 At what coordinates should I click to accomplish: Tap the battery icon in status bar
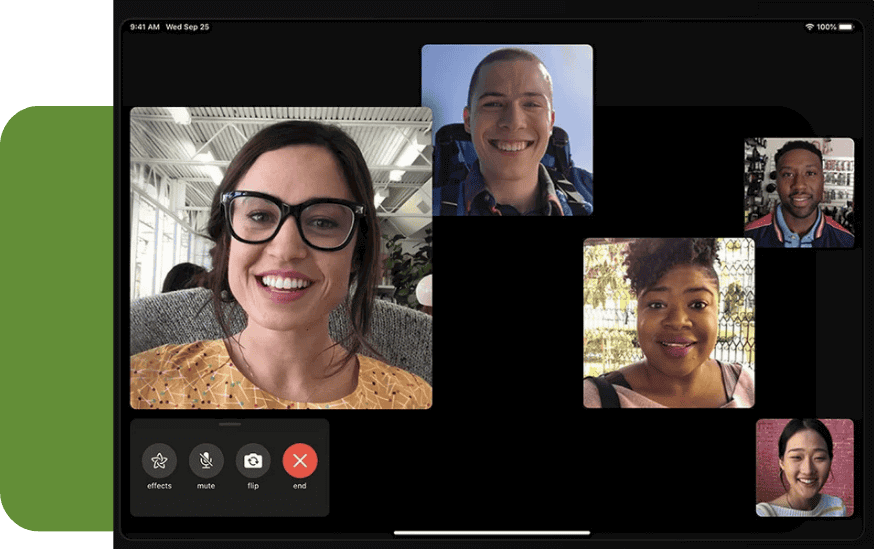click(x=847, y=27)
